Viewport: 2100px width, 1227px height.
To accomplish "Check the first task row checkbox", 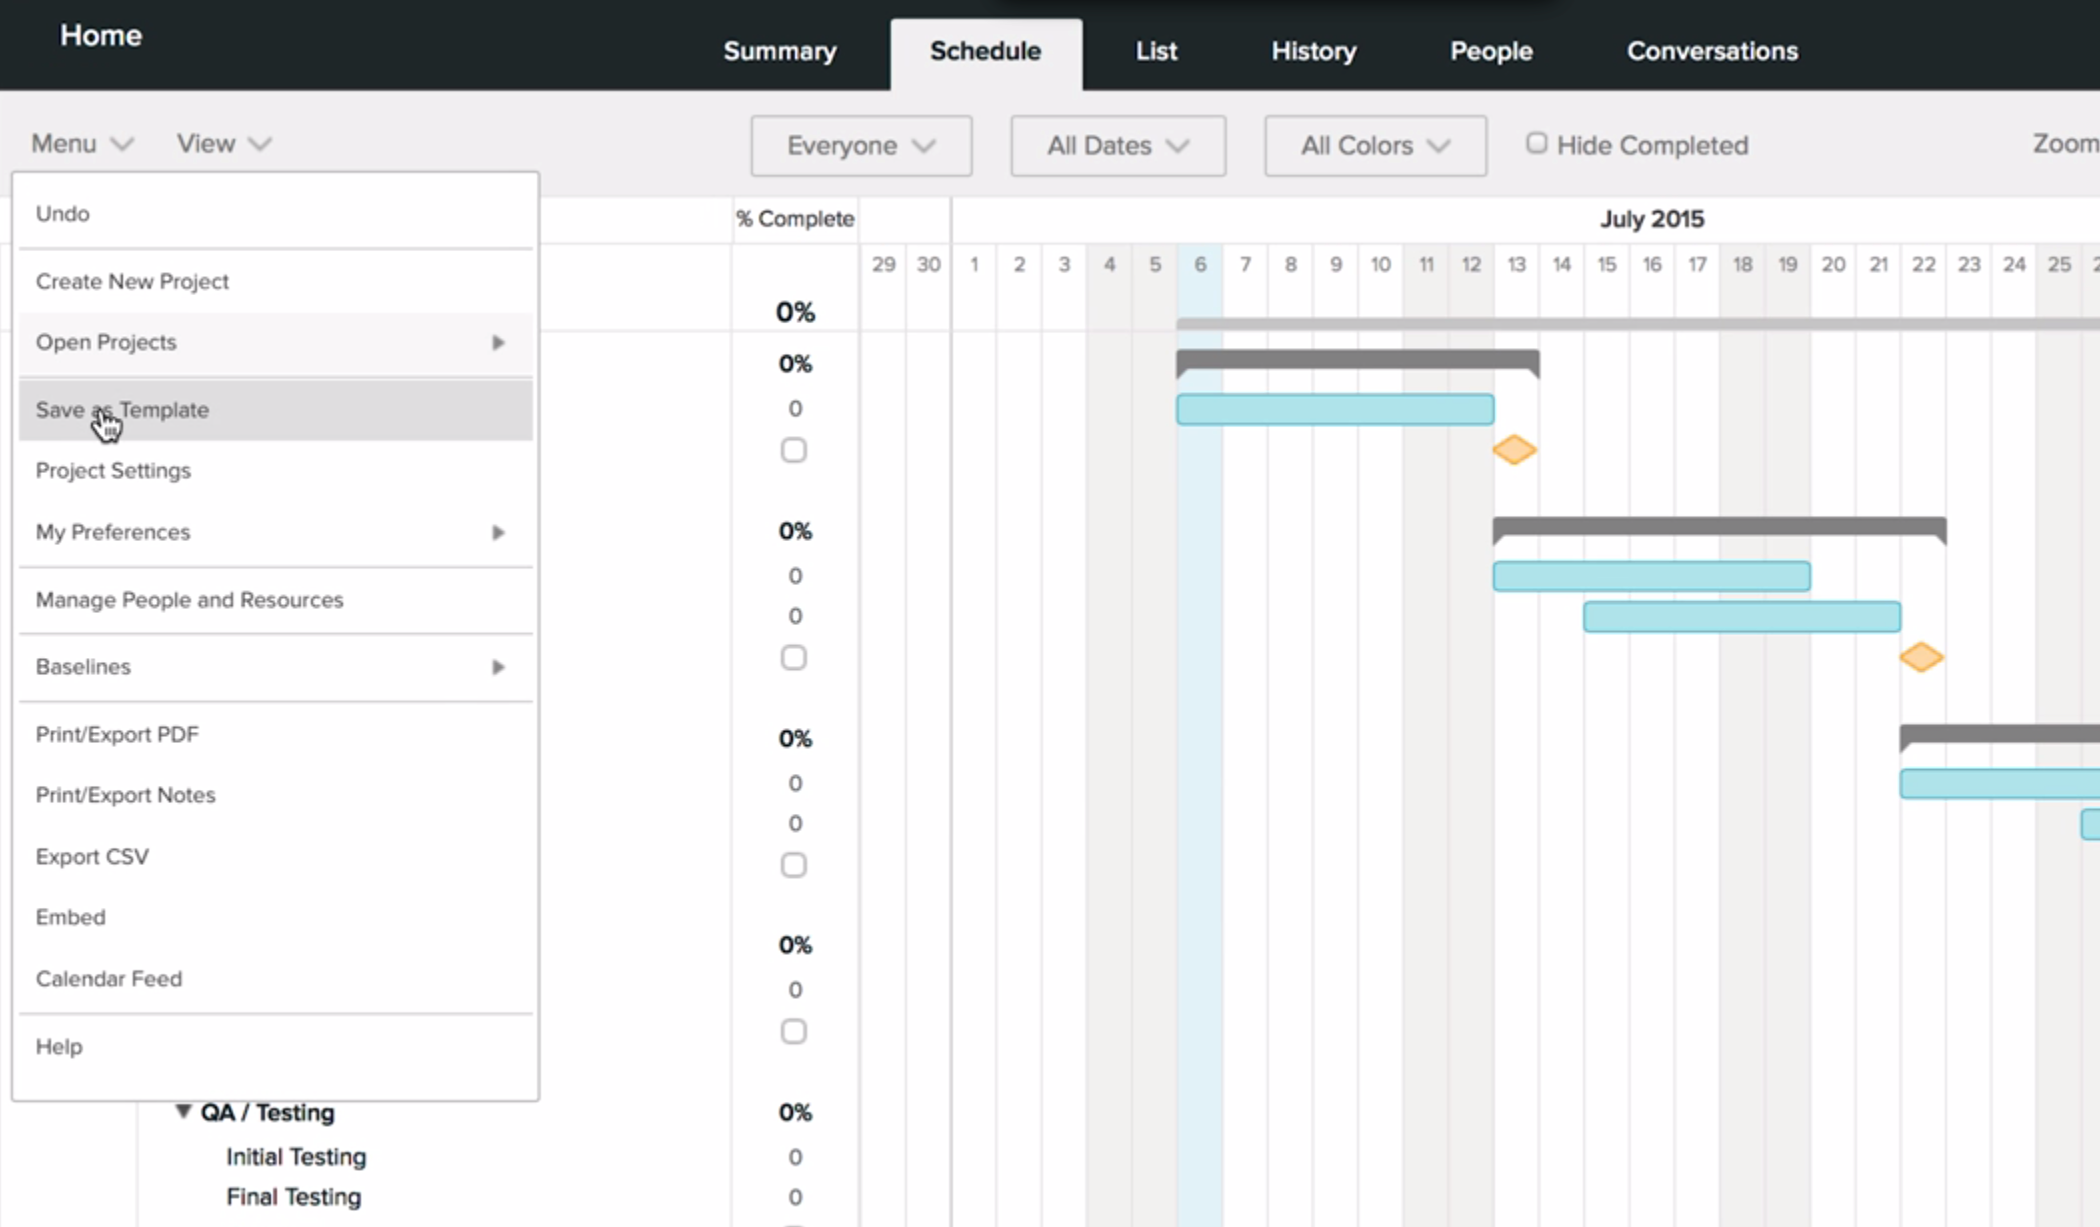I will coord(793,450).
